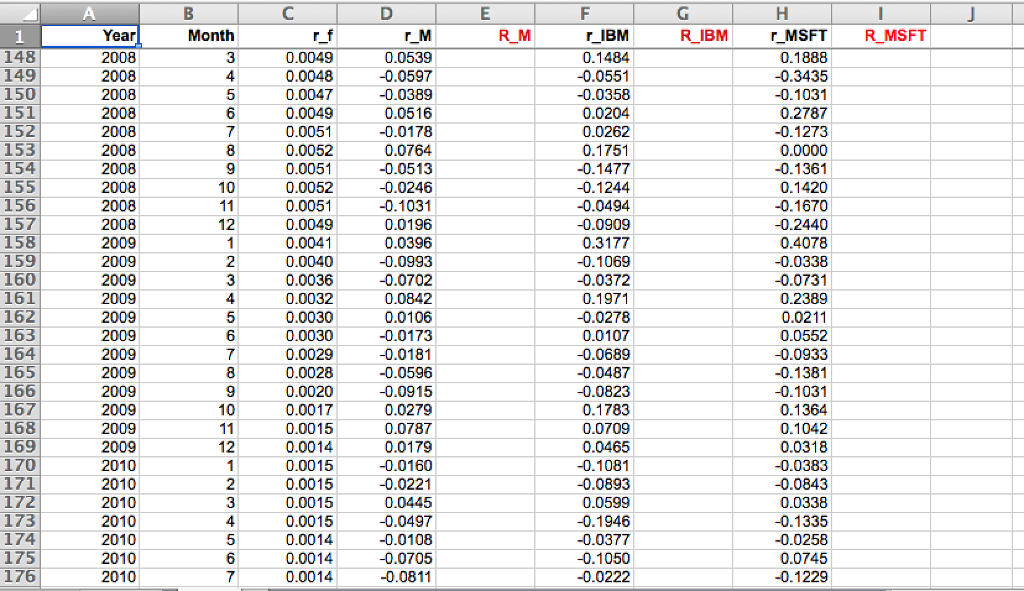The height and width of the screenshot is (591, 1024).
Task: Click the red 'R_MSFT' header cell
Action: 881,36
